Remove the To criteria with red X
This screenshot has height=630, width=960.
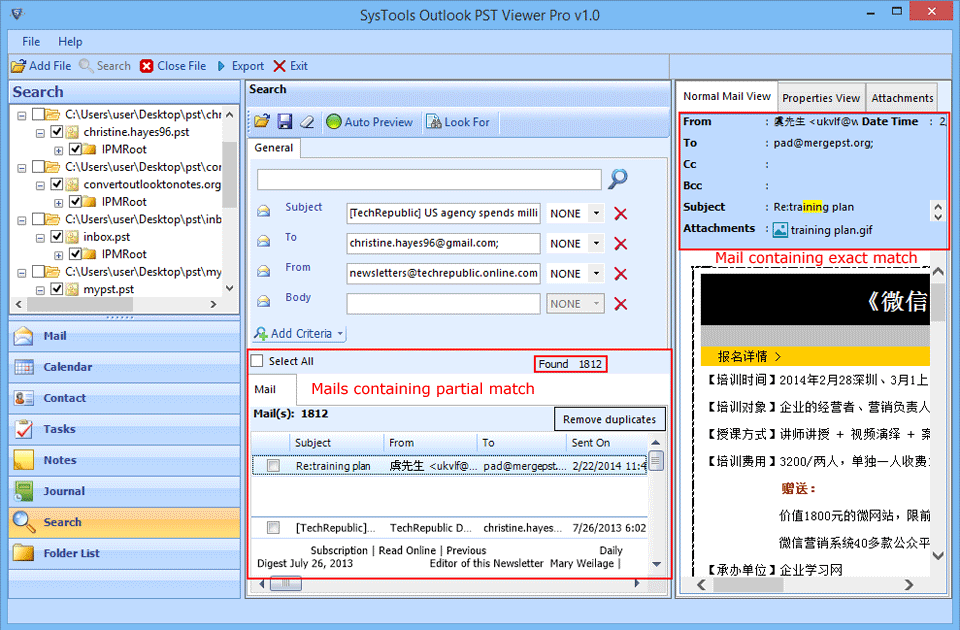pyautogui.click(x=620, y=244)
